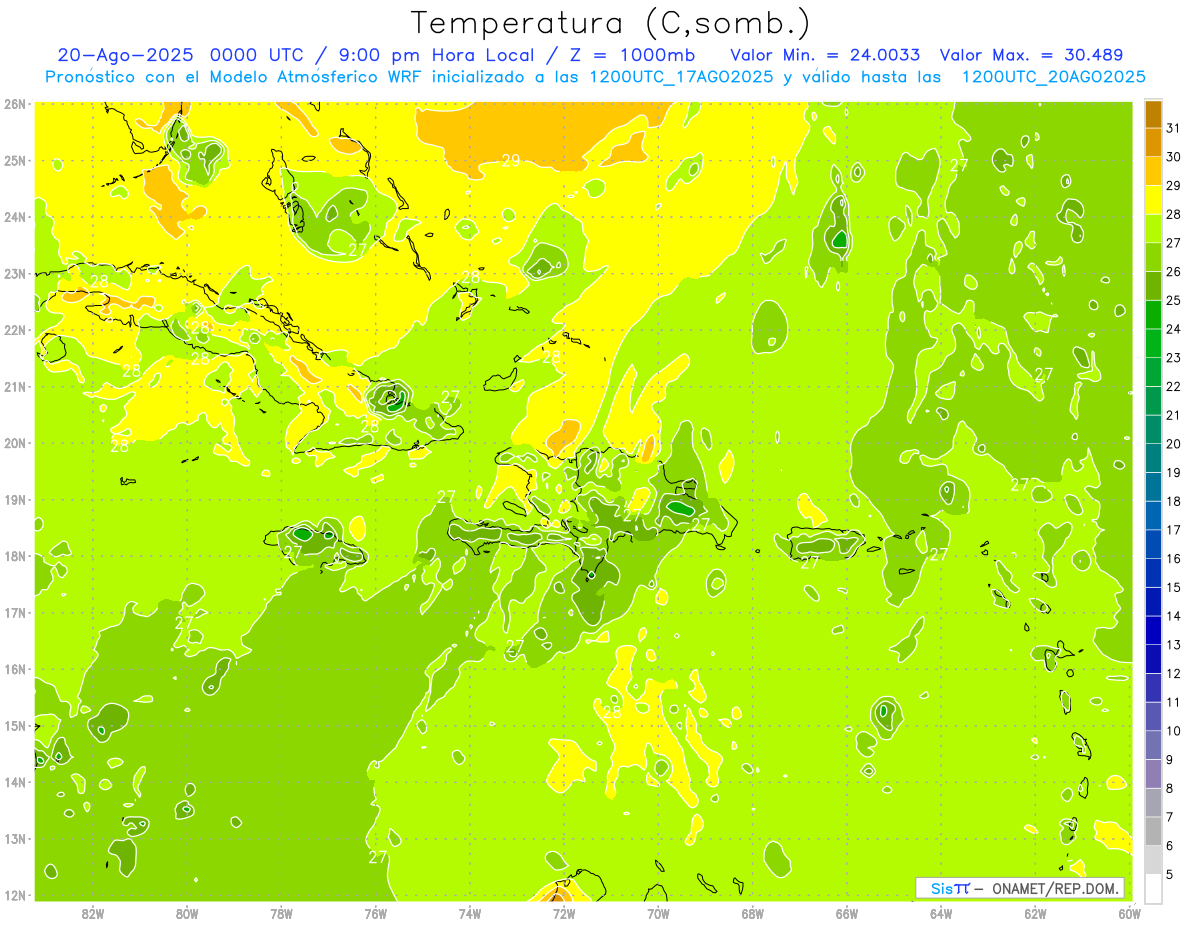This screenshot has height=927, width=1200.
Task: Click the colorbar segment between 12 and 13
Action: pyautogui.click(x=1153, y=659)
